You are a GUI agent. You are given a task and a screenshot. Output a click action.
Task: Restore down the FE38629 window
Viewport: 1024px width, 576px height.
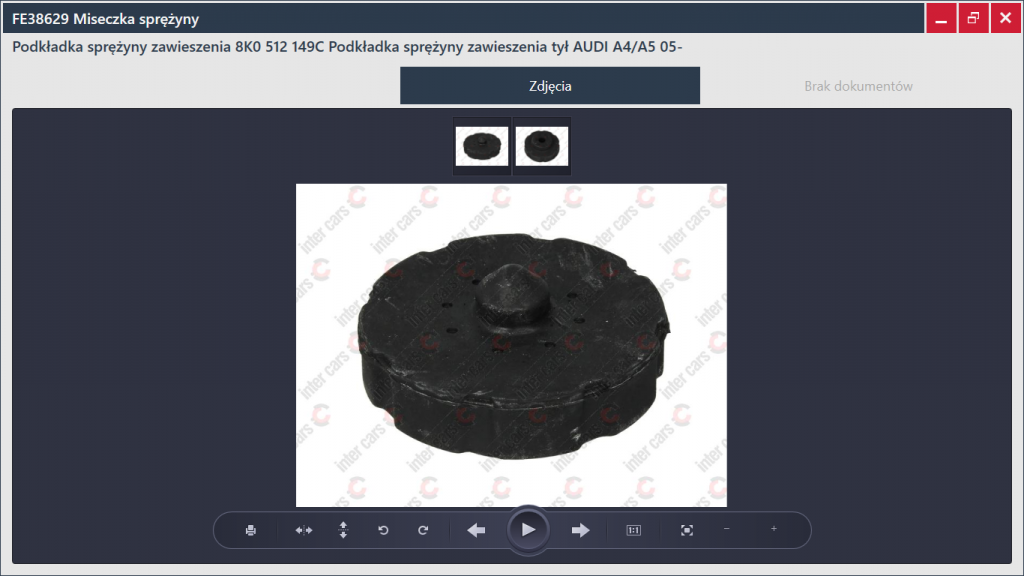(973, 18)
